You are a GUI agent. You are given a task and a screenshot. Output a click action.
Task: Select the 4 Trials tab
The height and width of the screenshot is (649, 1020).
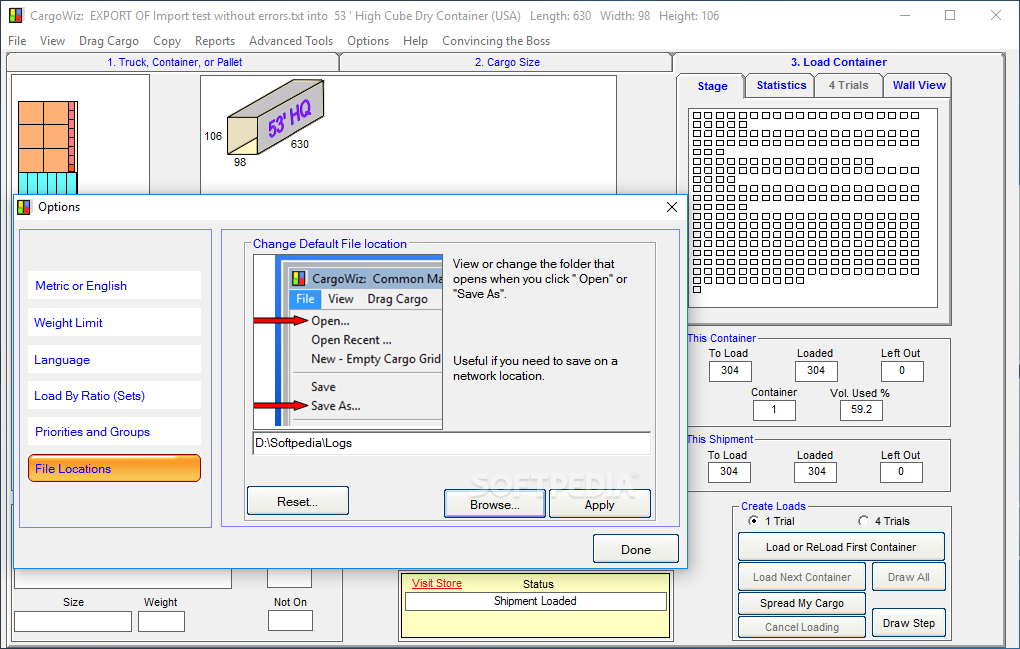[848, 85]
